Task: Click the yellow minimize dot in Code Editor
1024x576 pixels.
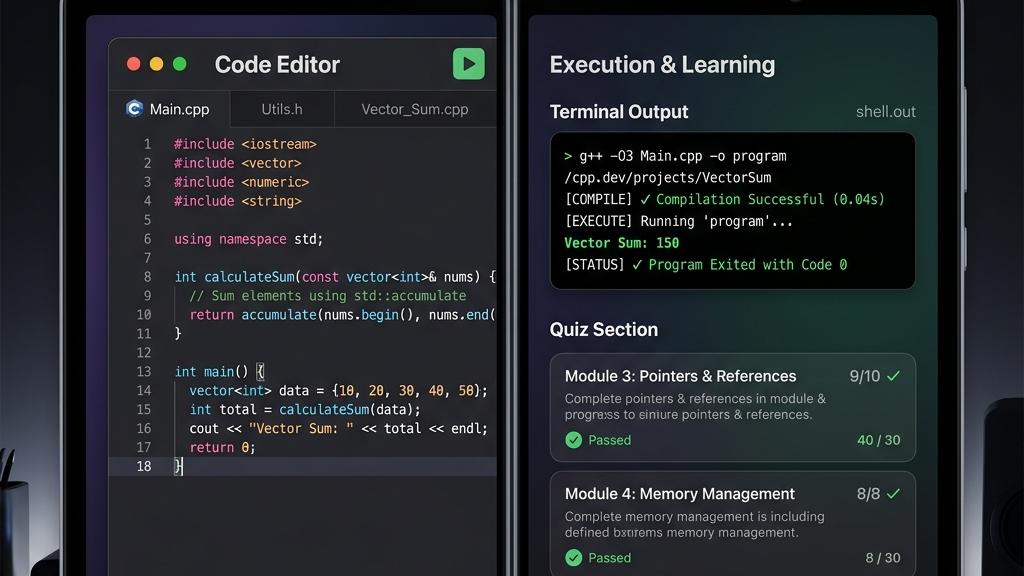Action: pos(157,64)
